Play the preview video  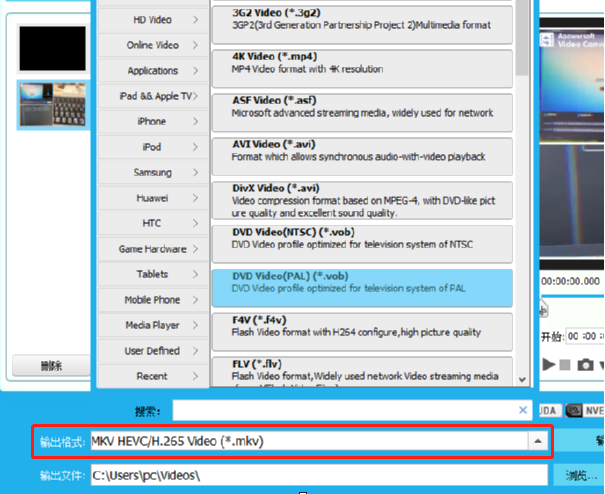click(x=548, y=365)
